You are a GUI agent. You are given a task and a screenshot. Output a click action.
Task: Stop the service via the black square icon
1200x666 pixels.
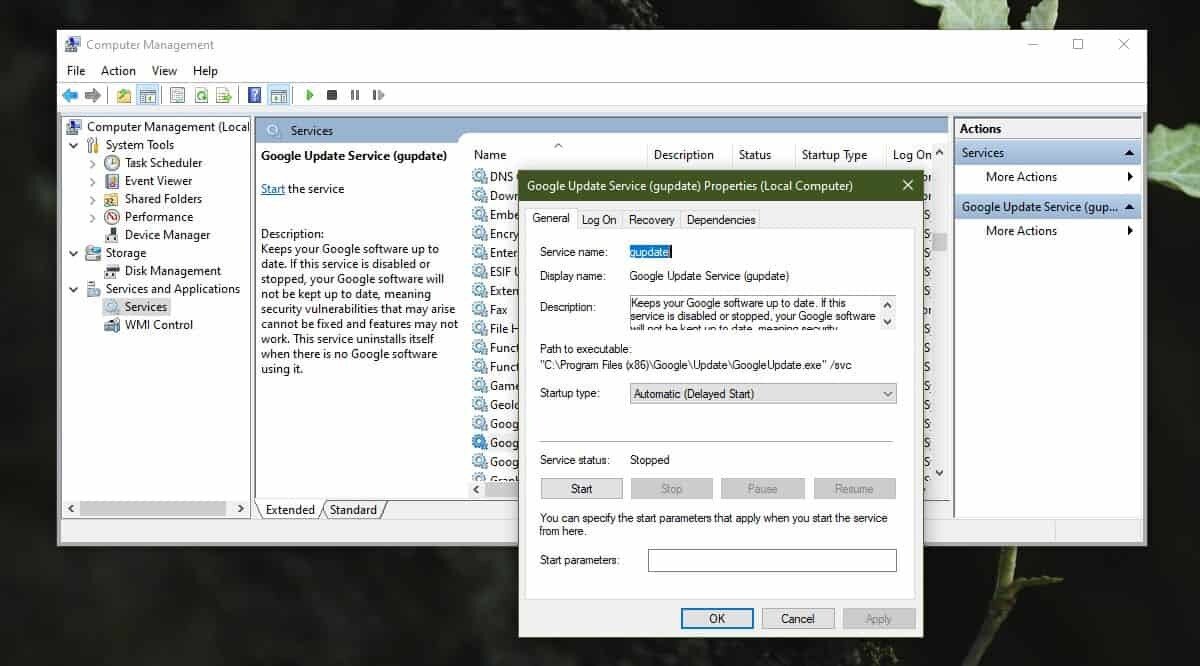pos(332,95)
